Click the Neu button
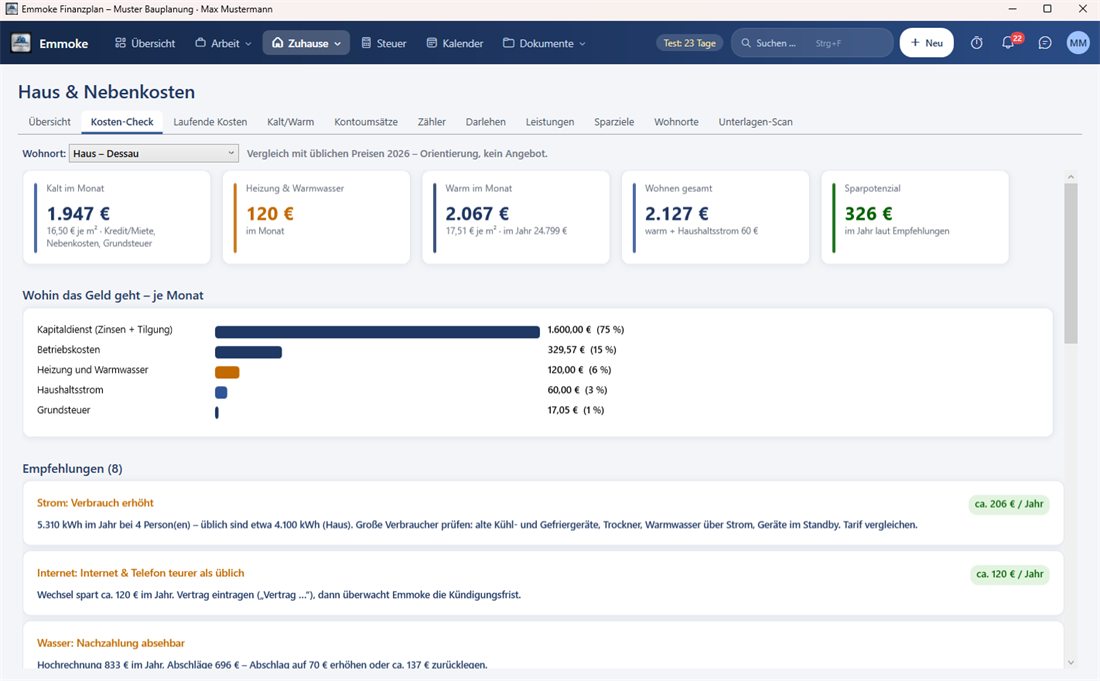Screen dimensions: 1100x681 click(927, 43)
